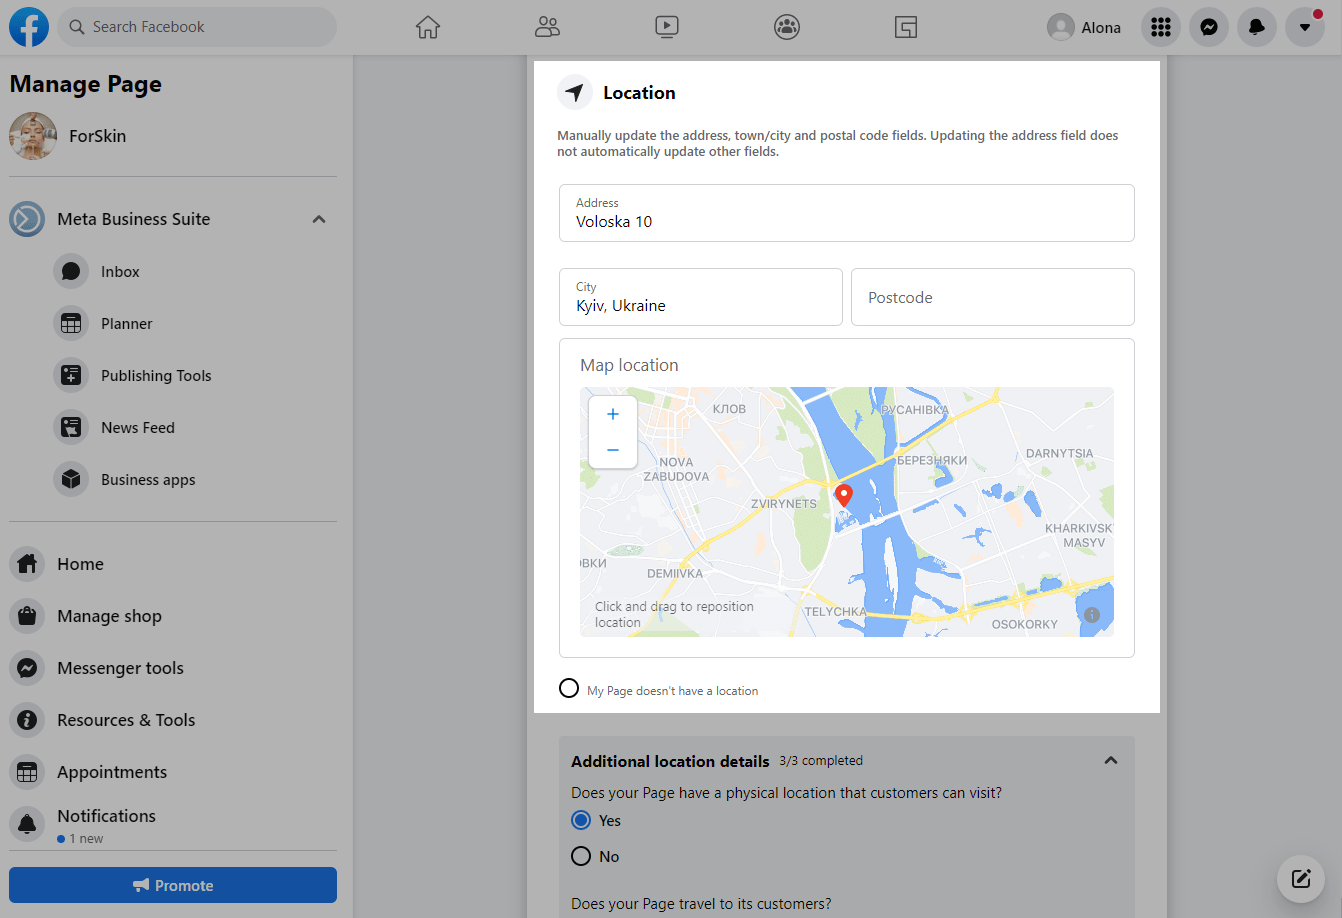Screen dimensions: 1342x918
Task: Edit the Address field Voloska 10
Action: [x=846, y=213]
